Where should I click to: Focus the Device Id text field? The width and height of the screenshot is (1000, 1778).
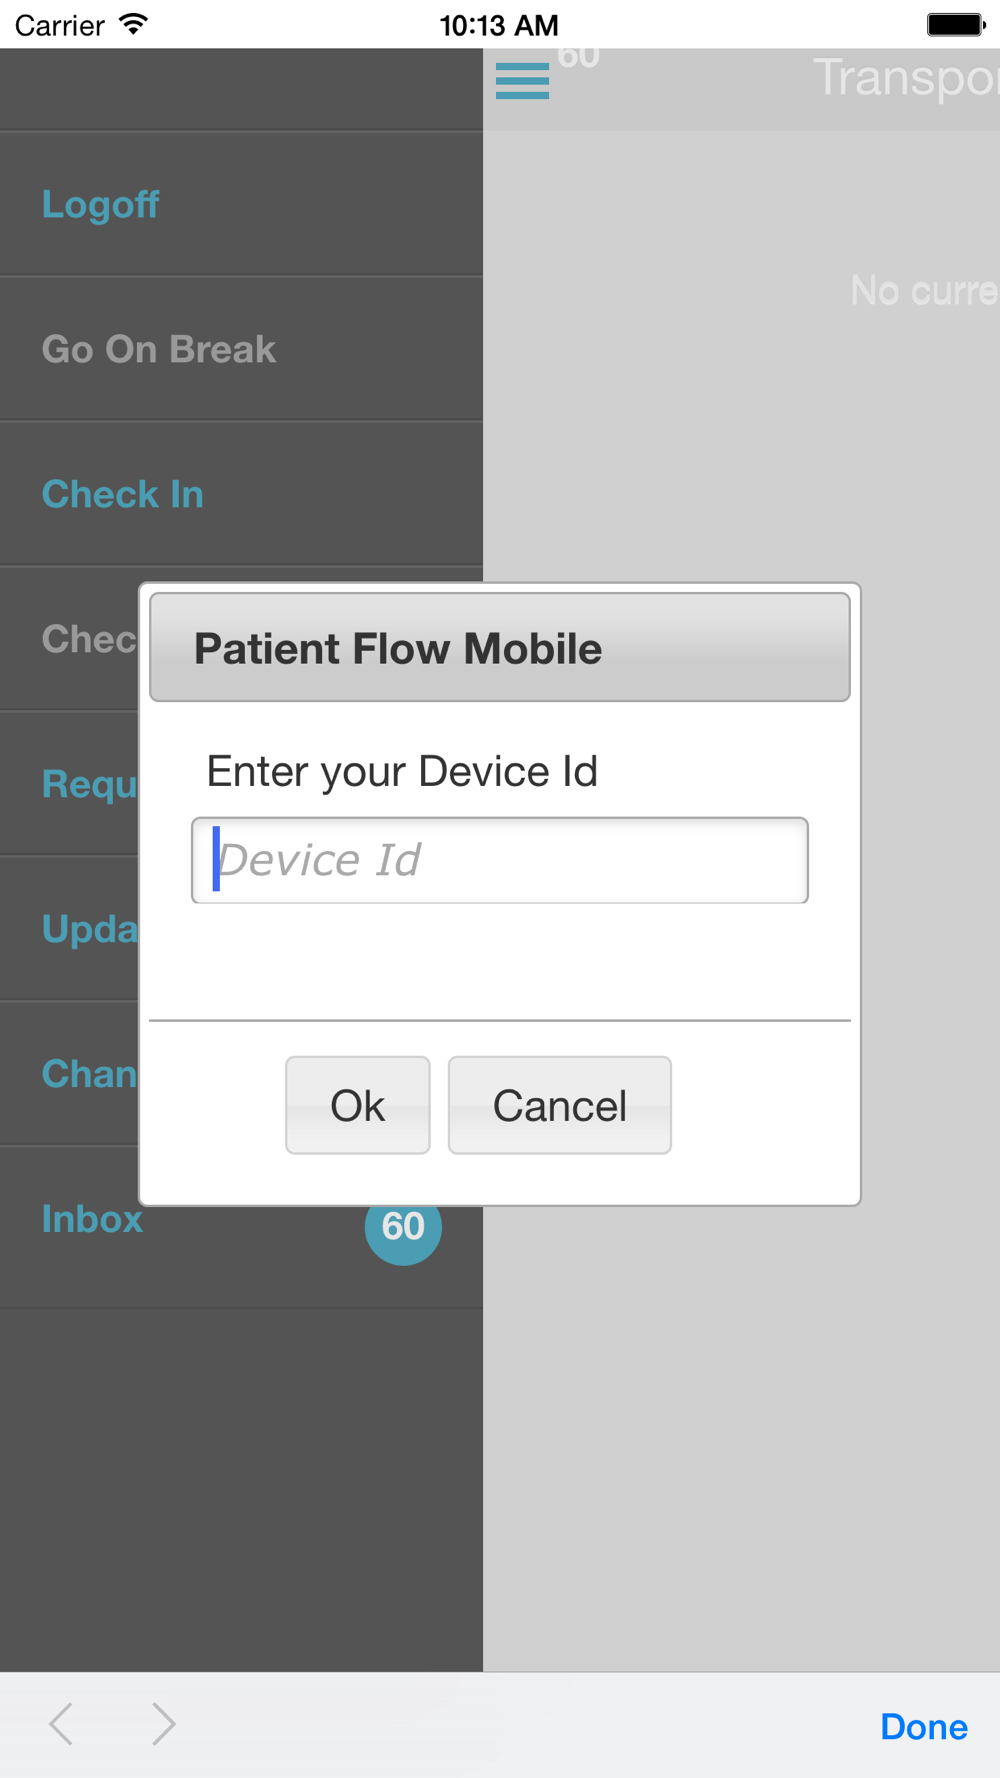pyautogui.click(x=500, y=861)
